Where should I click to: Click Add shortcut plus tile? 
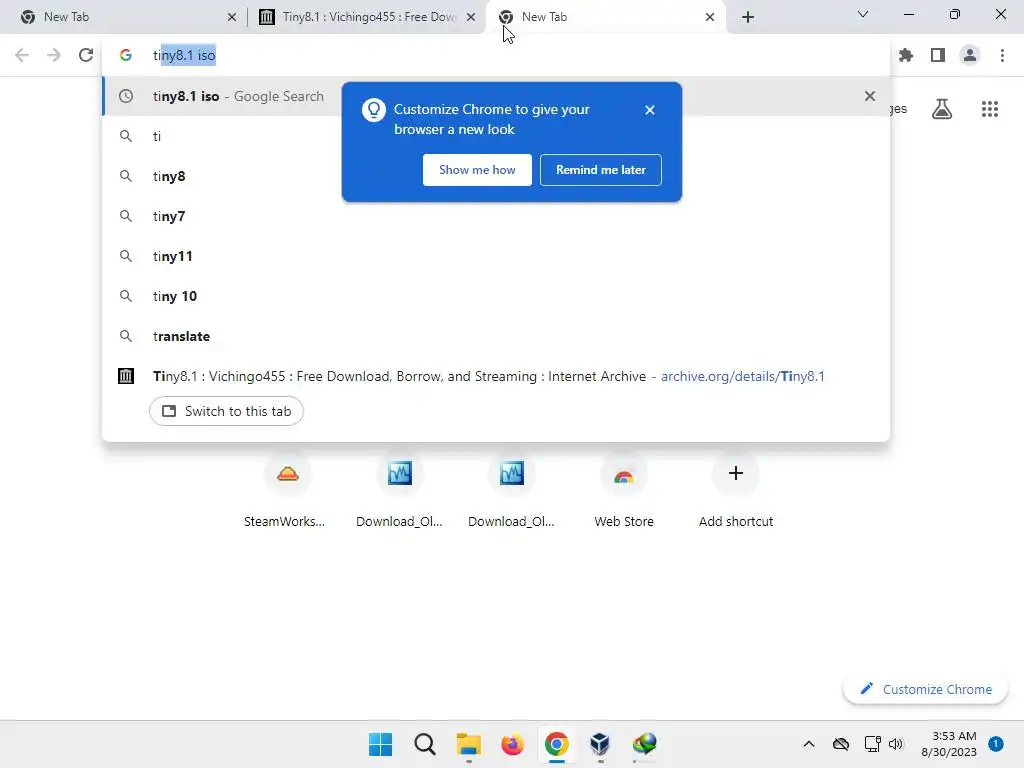(x=736, y=492)
